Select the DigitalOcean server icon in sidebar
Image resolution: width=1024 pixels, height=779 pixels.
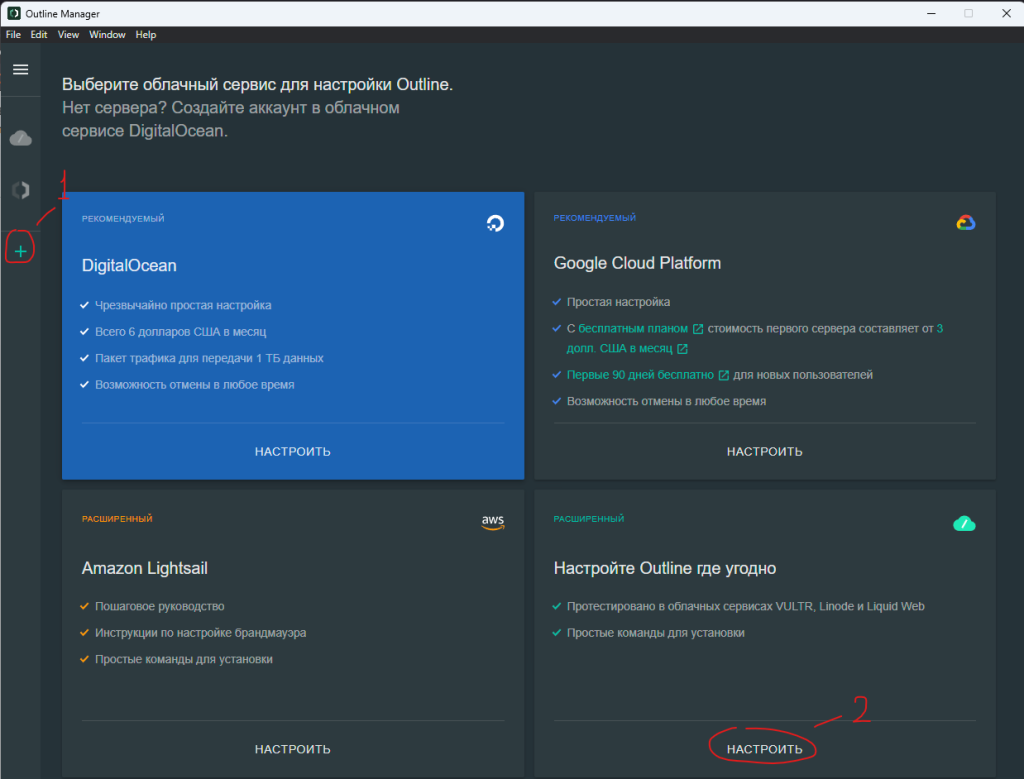(x=20, y=190)
